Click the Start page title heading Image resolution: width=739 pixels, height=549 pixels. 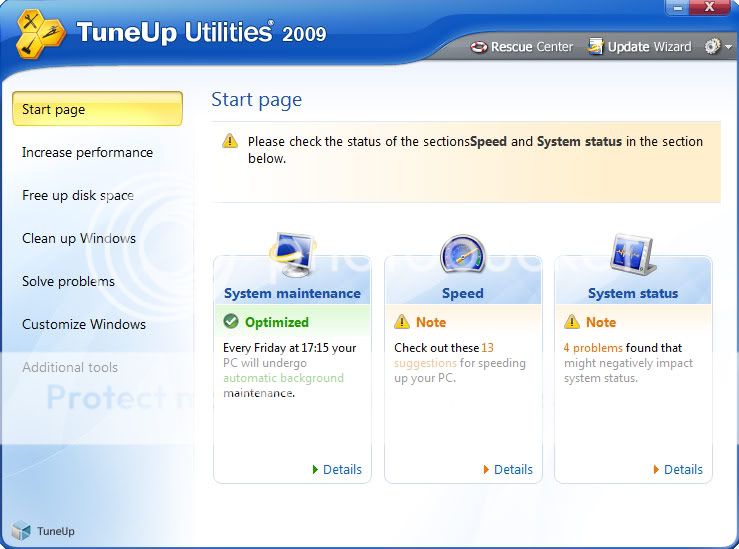pos(256,100)
